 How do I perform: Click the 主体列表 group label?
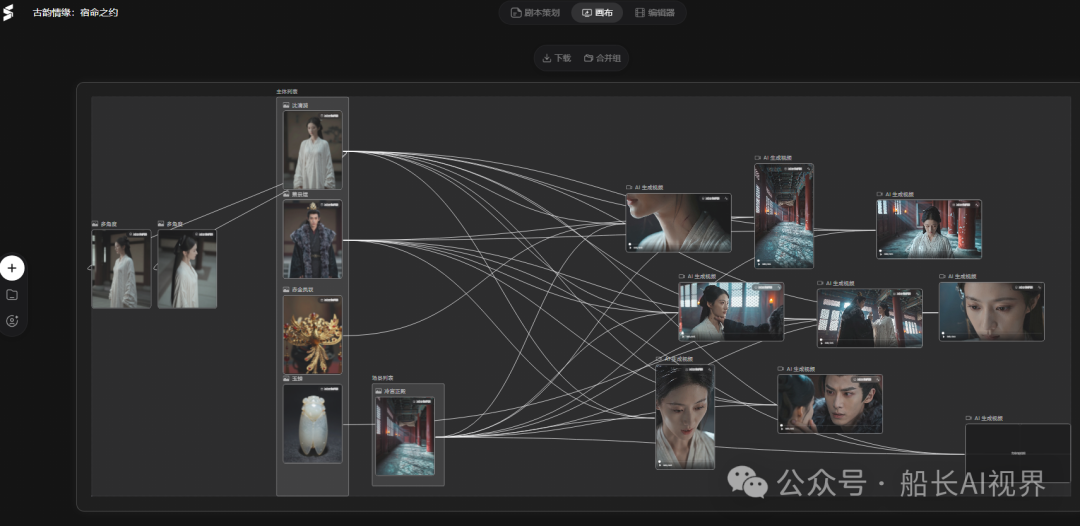point(287,92)
